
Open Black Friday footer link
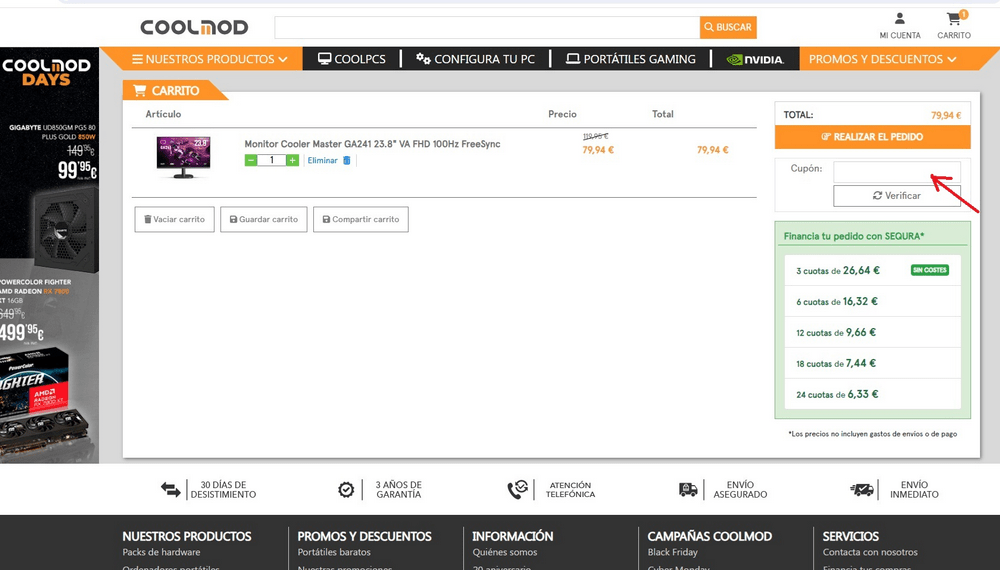tap(672, 552)
